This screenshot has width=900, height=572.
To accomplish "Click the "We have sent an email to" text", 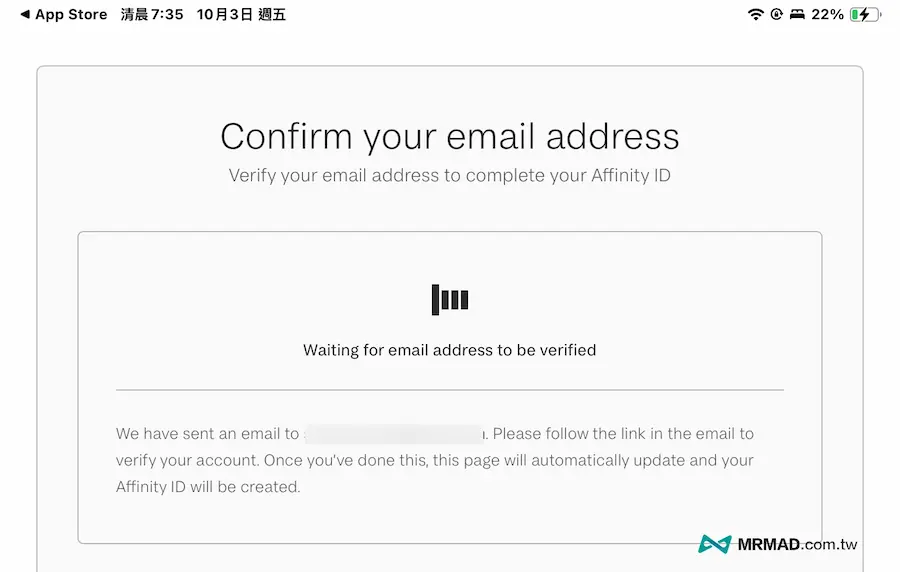I will point(207,434).
